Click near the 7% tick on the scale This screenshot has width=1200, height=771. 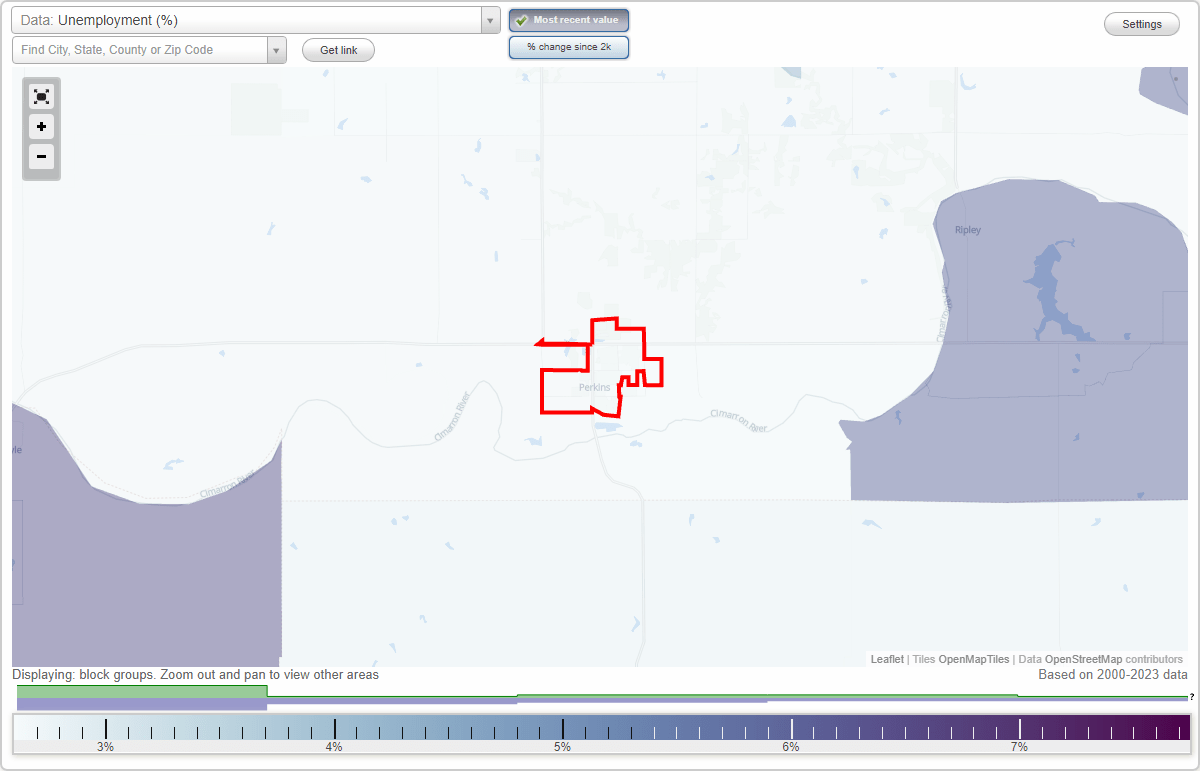pyautogui.click(x=1019, y=727)
